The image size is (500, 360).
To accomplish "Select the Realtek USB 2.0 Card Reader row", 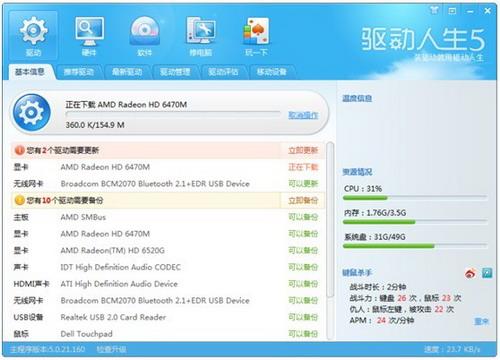I will click(x=168, y=317).
